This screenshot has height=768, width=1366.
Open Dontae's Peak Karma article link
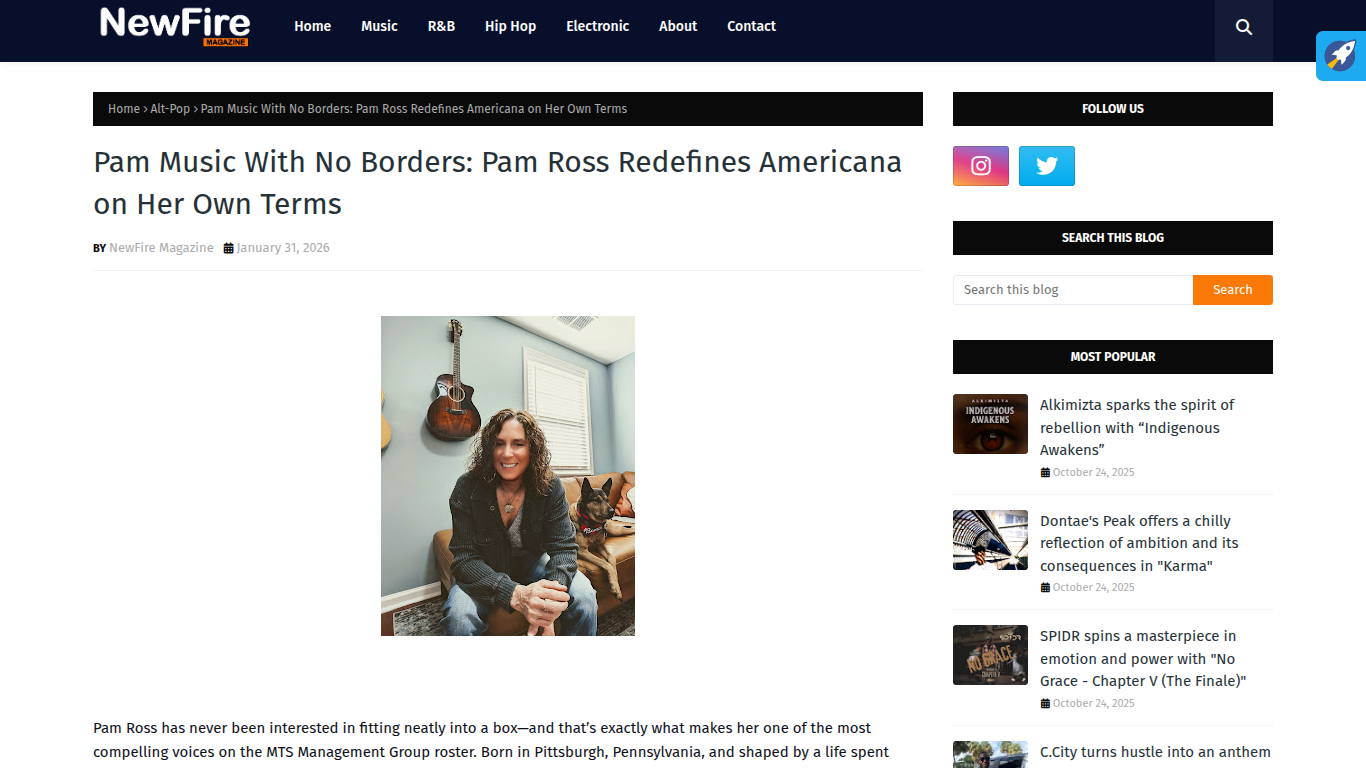click(x=1139, y=543)
